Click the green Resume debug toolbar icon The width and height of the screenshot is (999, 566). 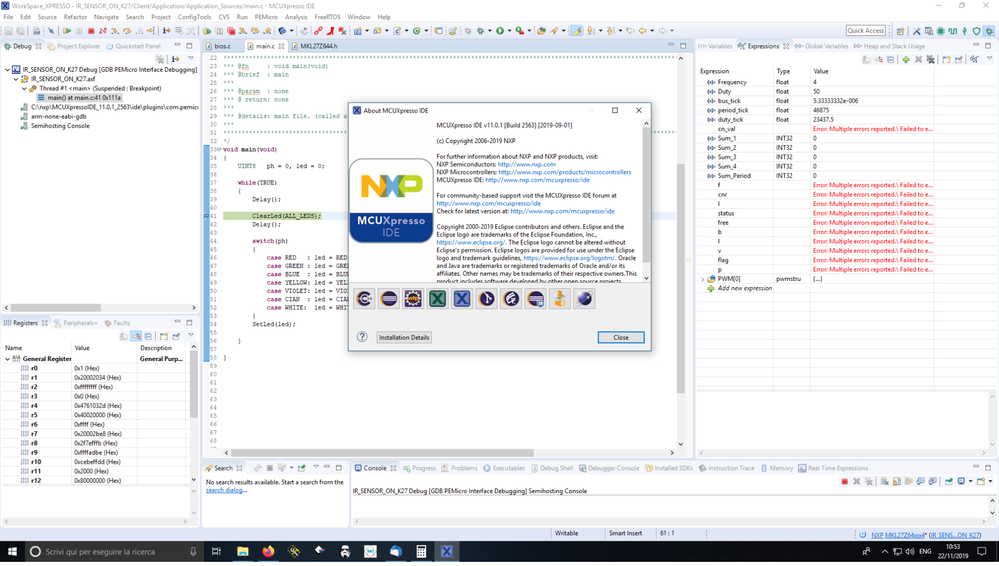tap(66, 31)
